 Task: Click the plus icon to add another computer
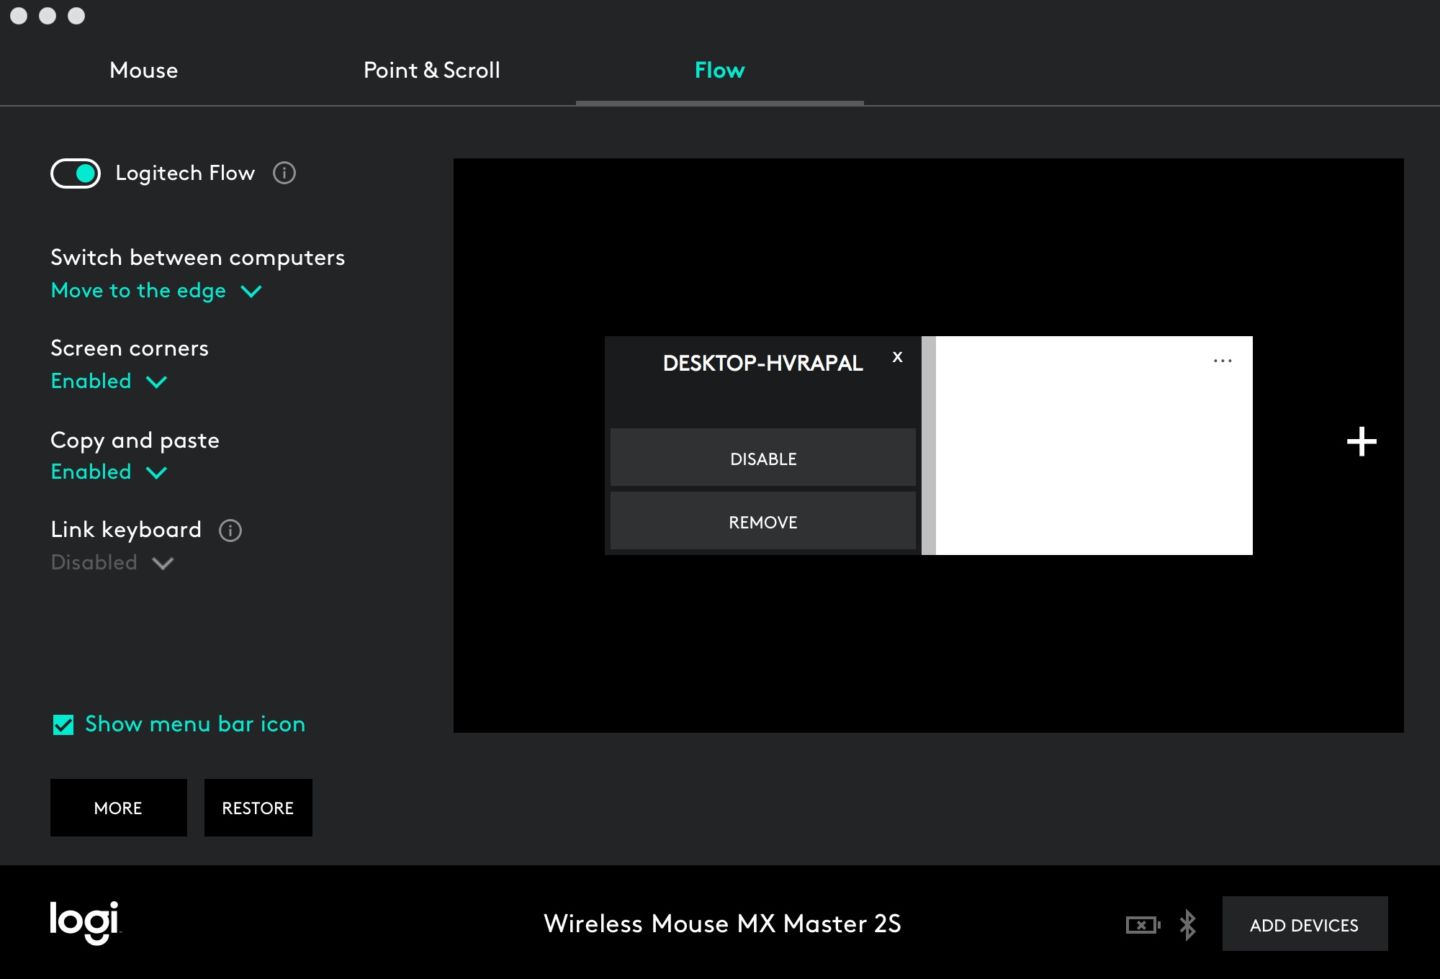pos(1361,441)
